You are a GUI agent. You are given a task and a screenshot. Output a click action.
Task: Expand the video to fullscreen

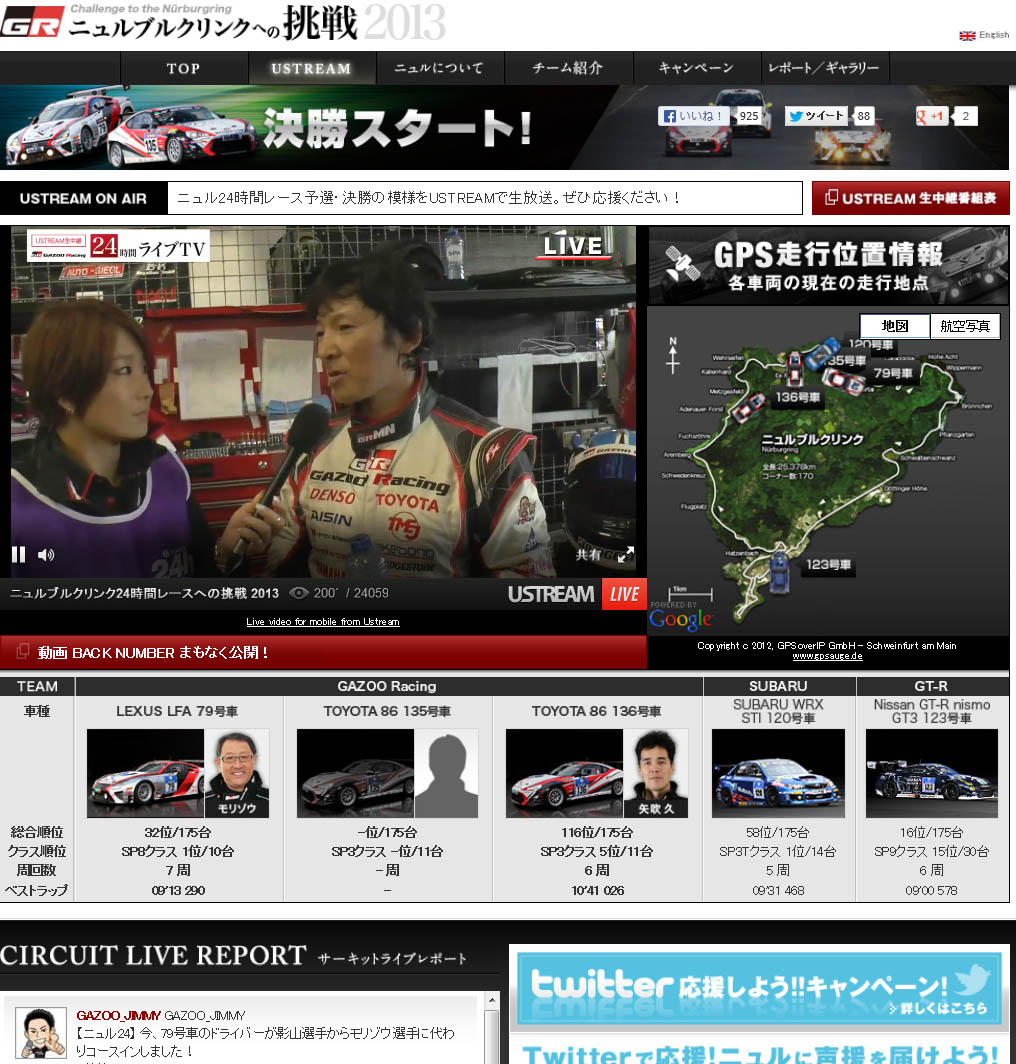pyautogui.click(x=626, y=554)
